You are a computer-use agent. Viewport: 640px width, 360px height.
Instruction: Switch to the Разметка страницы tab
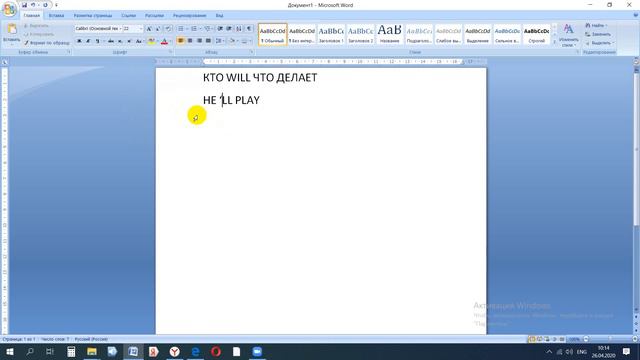pos(93,16)
